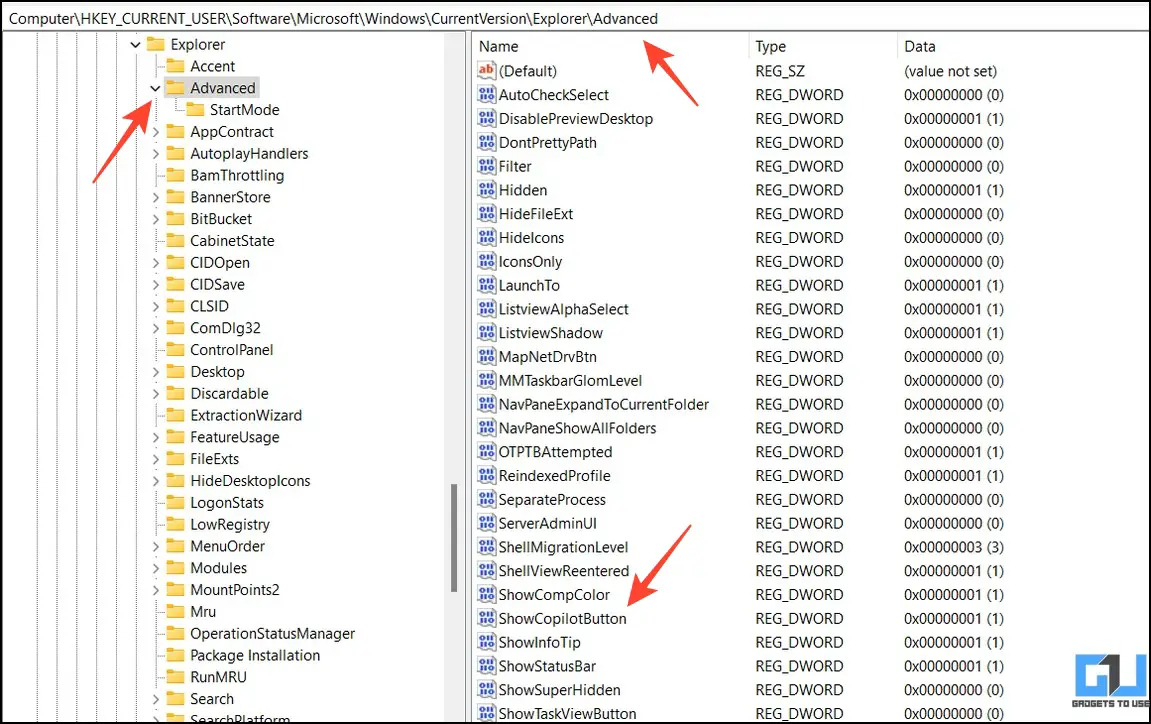Image resolution: width=1151 pixels, height=724 pixels.
Task: Click the ShowCopilotButton DWORD icon
Action: point(486,618)
